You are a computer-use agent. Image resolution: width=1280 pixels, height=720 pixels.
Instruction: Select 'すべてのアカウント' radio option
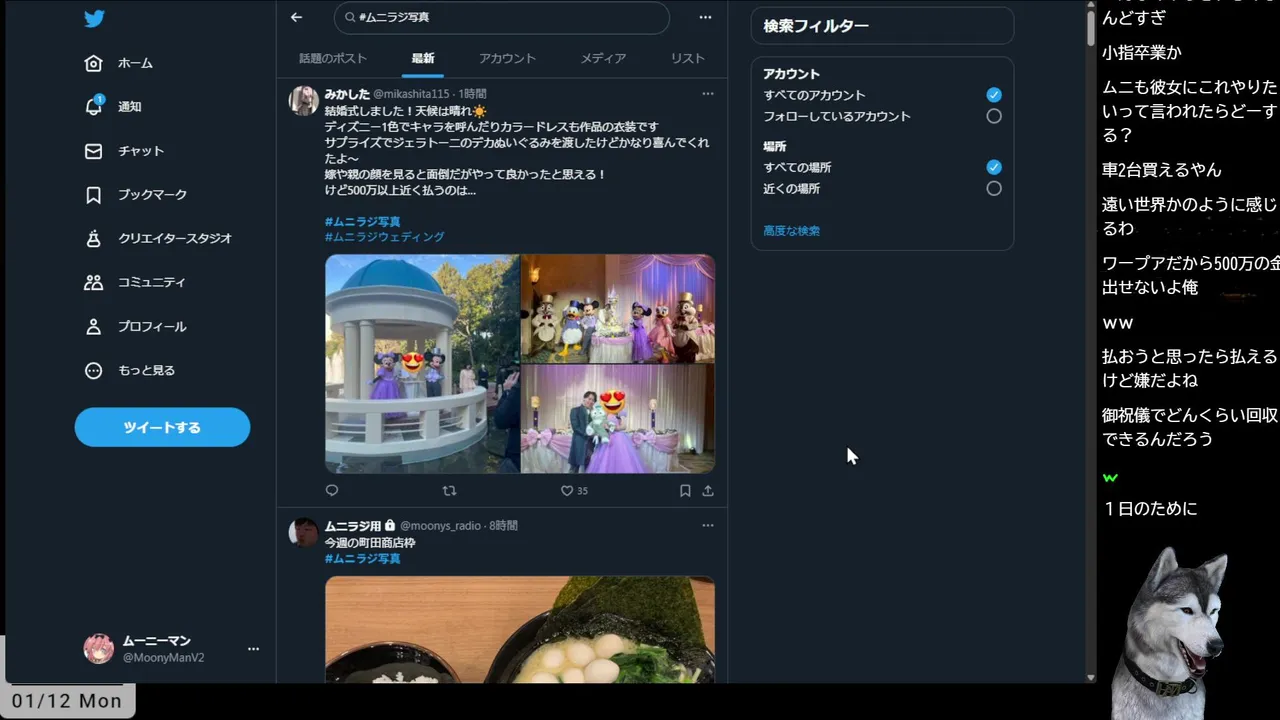(993, 95)
